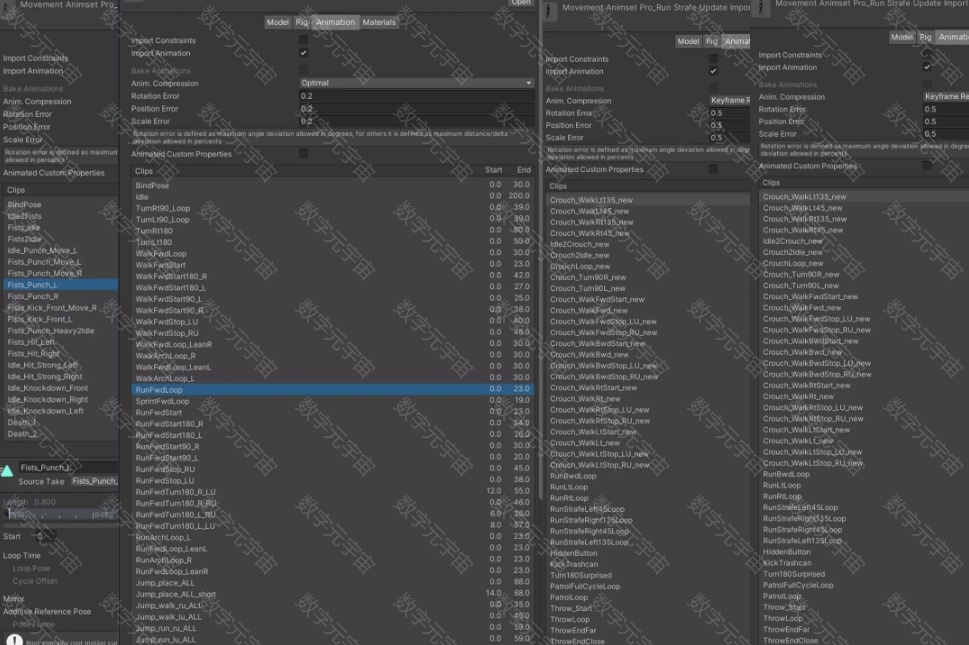The image size is (969, 645).
Task: Click the Scale Error 0.2 field
Action: pyautogui.click(x=417, y=121)
